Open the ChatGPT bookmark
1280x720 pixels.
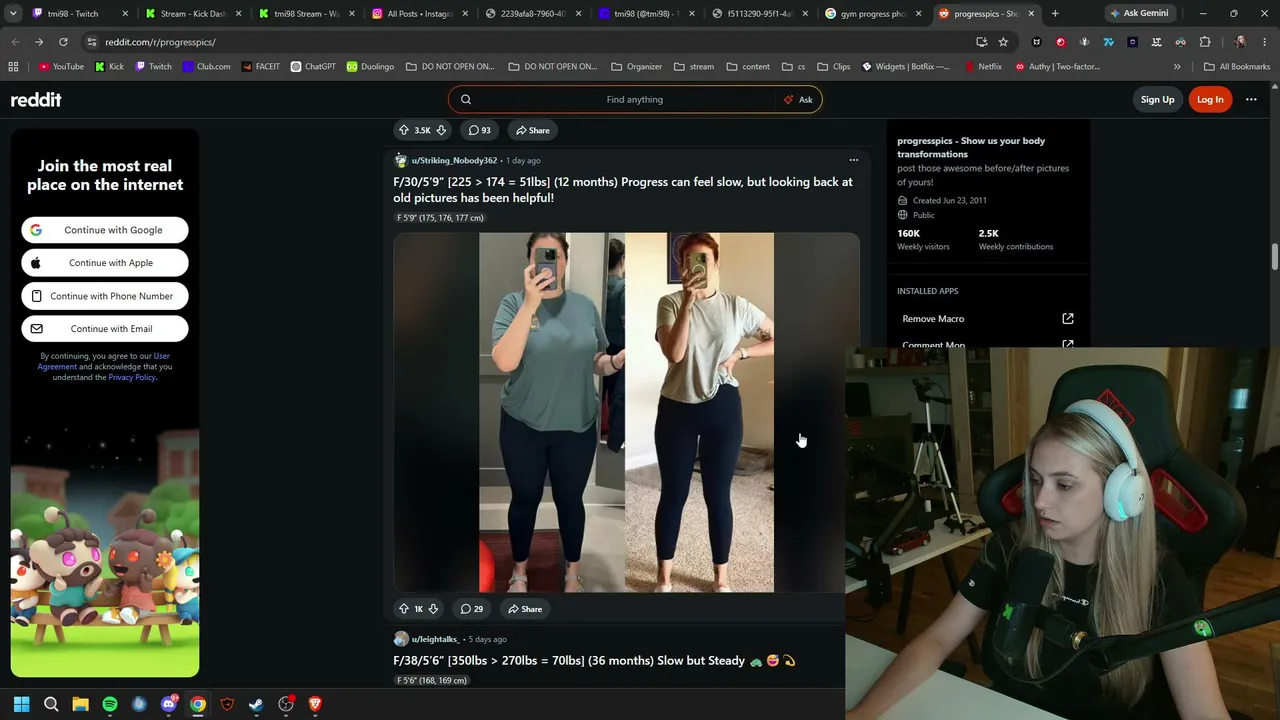coord(313,67)
